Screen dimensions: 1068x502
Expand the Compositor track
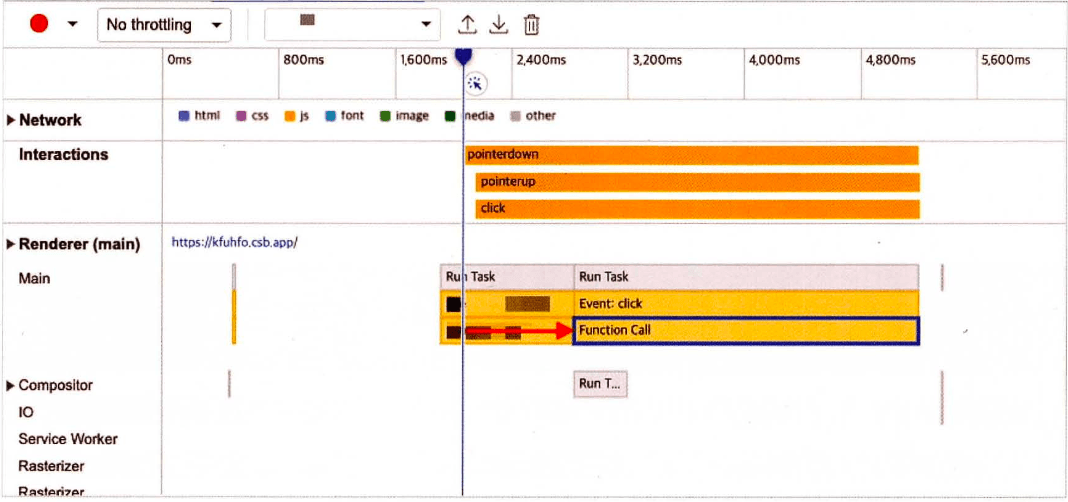pyautogui.click(x=11, y=386)
